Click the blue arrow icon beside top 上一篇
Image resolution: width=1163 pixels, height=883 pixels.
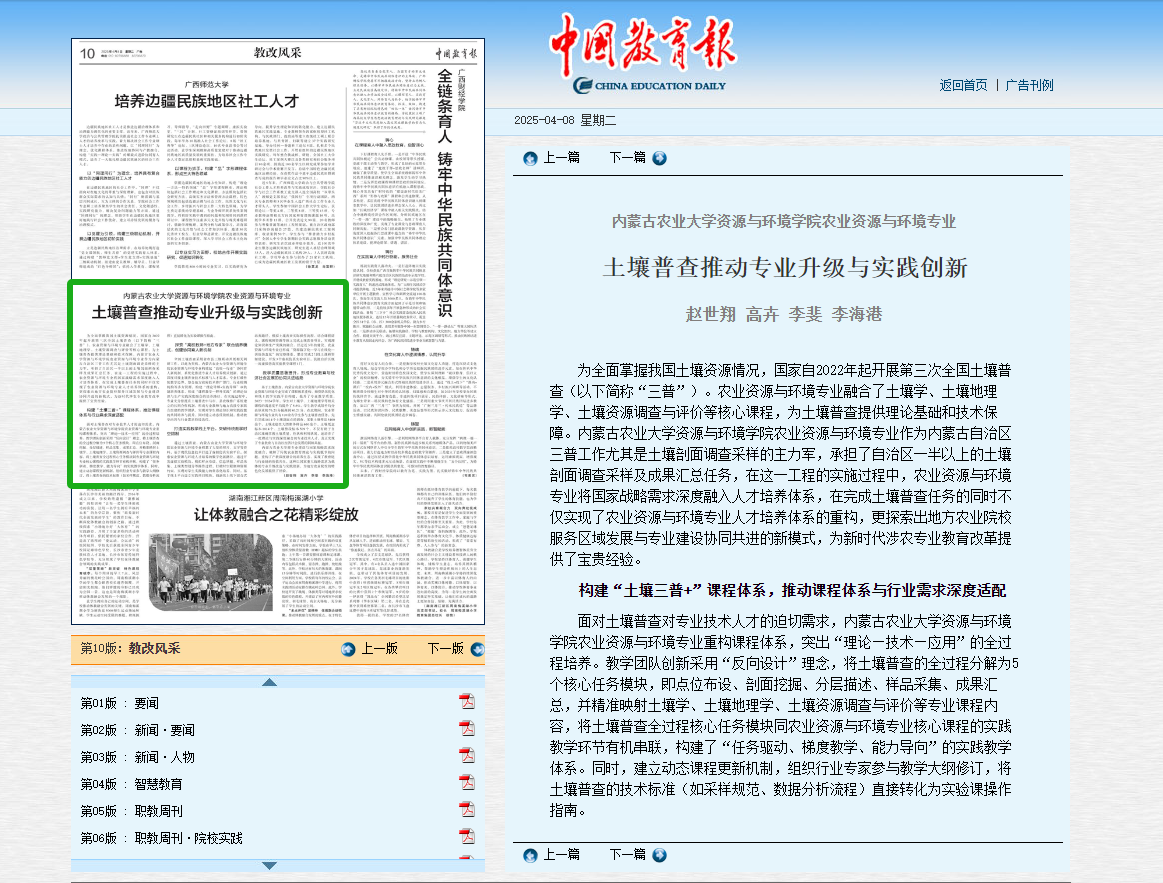tap(530, 158)
